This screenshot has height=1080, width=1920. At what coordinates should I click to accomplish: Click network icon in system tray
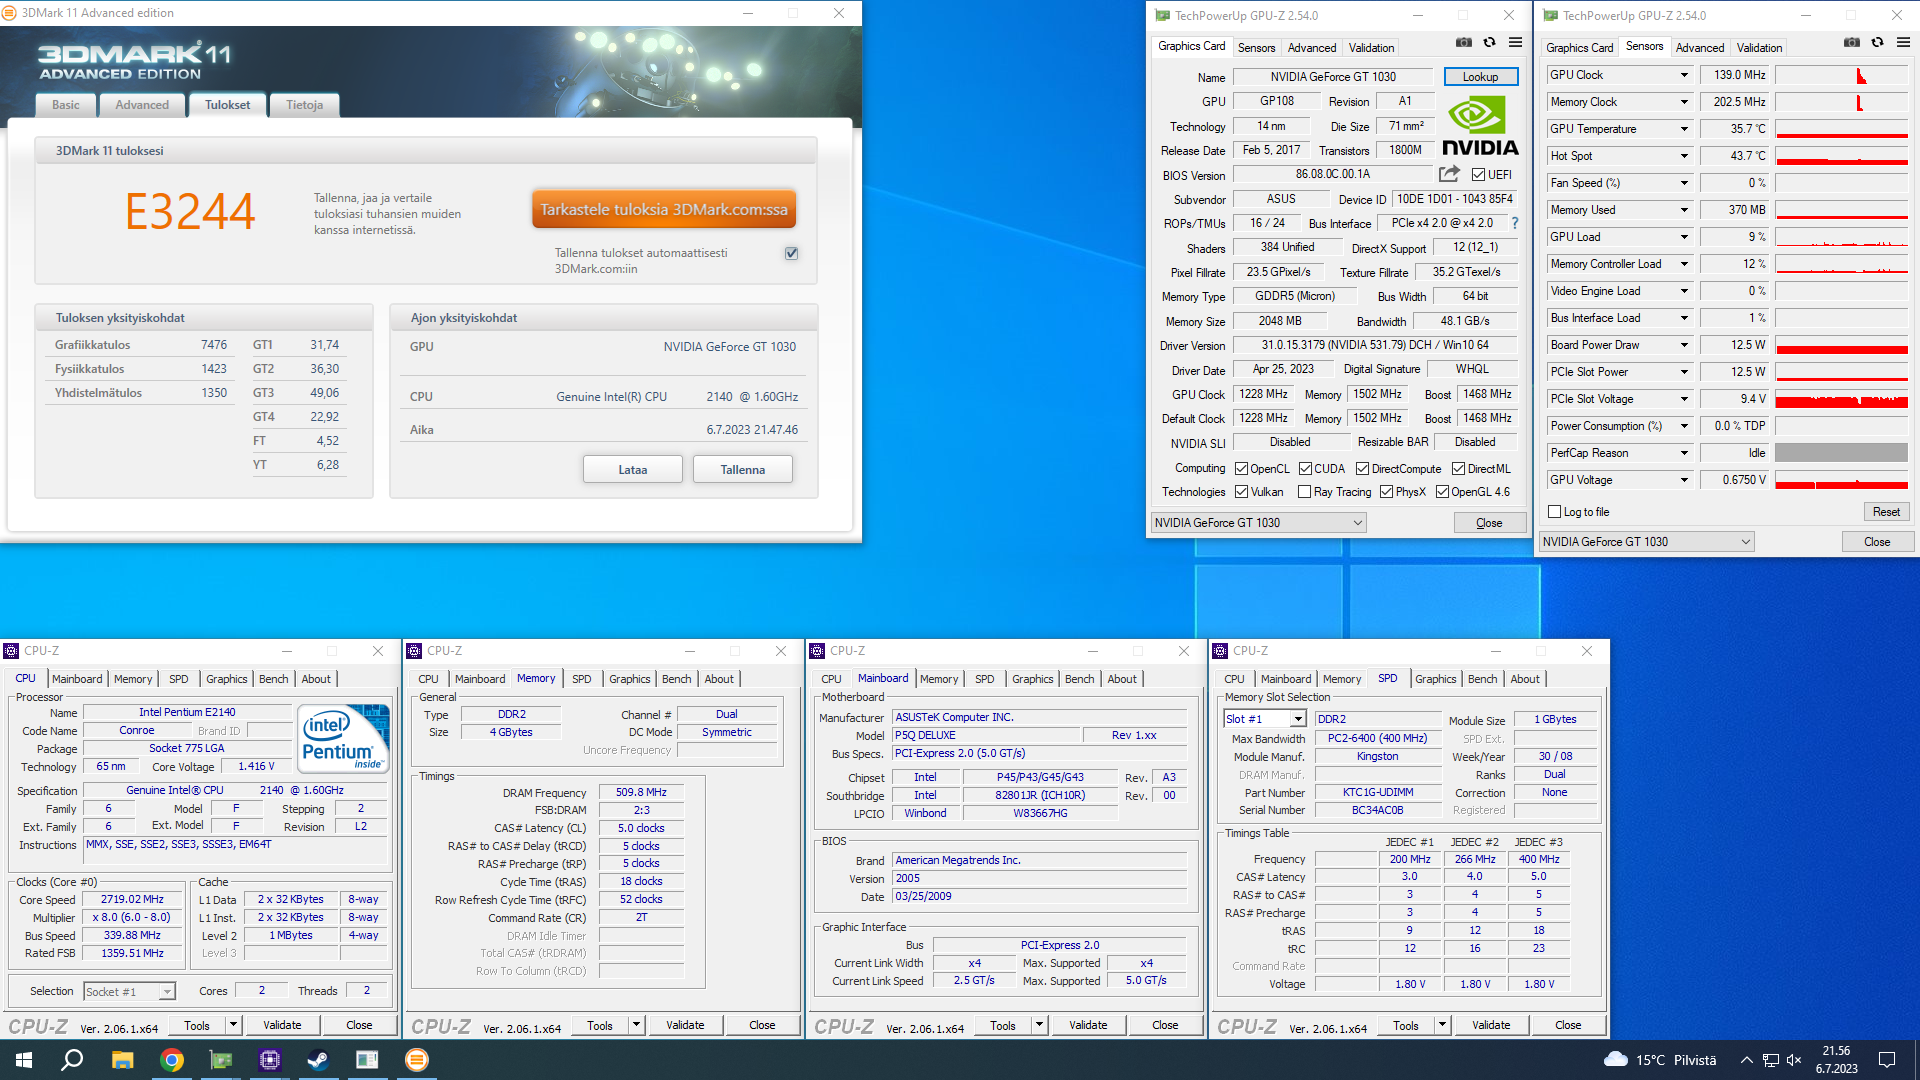coord(1770,1060)
